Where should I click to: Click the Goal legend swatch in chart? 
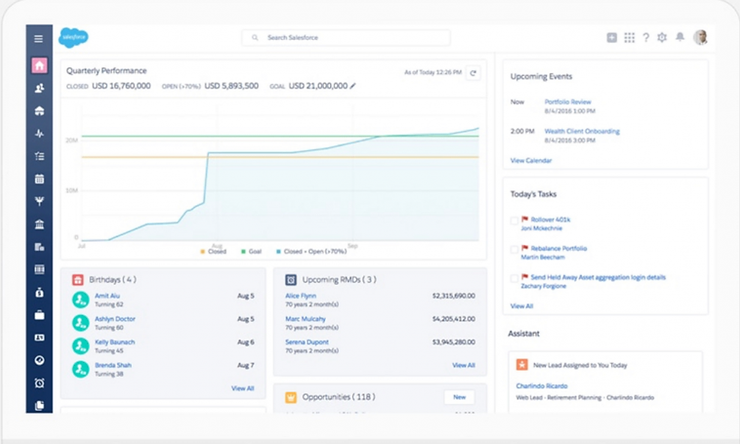coord(243,251)
